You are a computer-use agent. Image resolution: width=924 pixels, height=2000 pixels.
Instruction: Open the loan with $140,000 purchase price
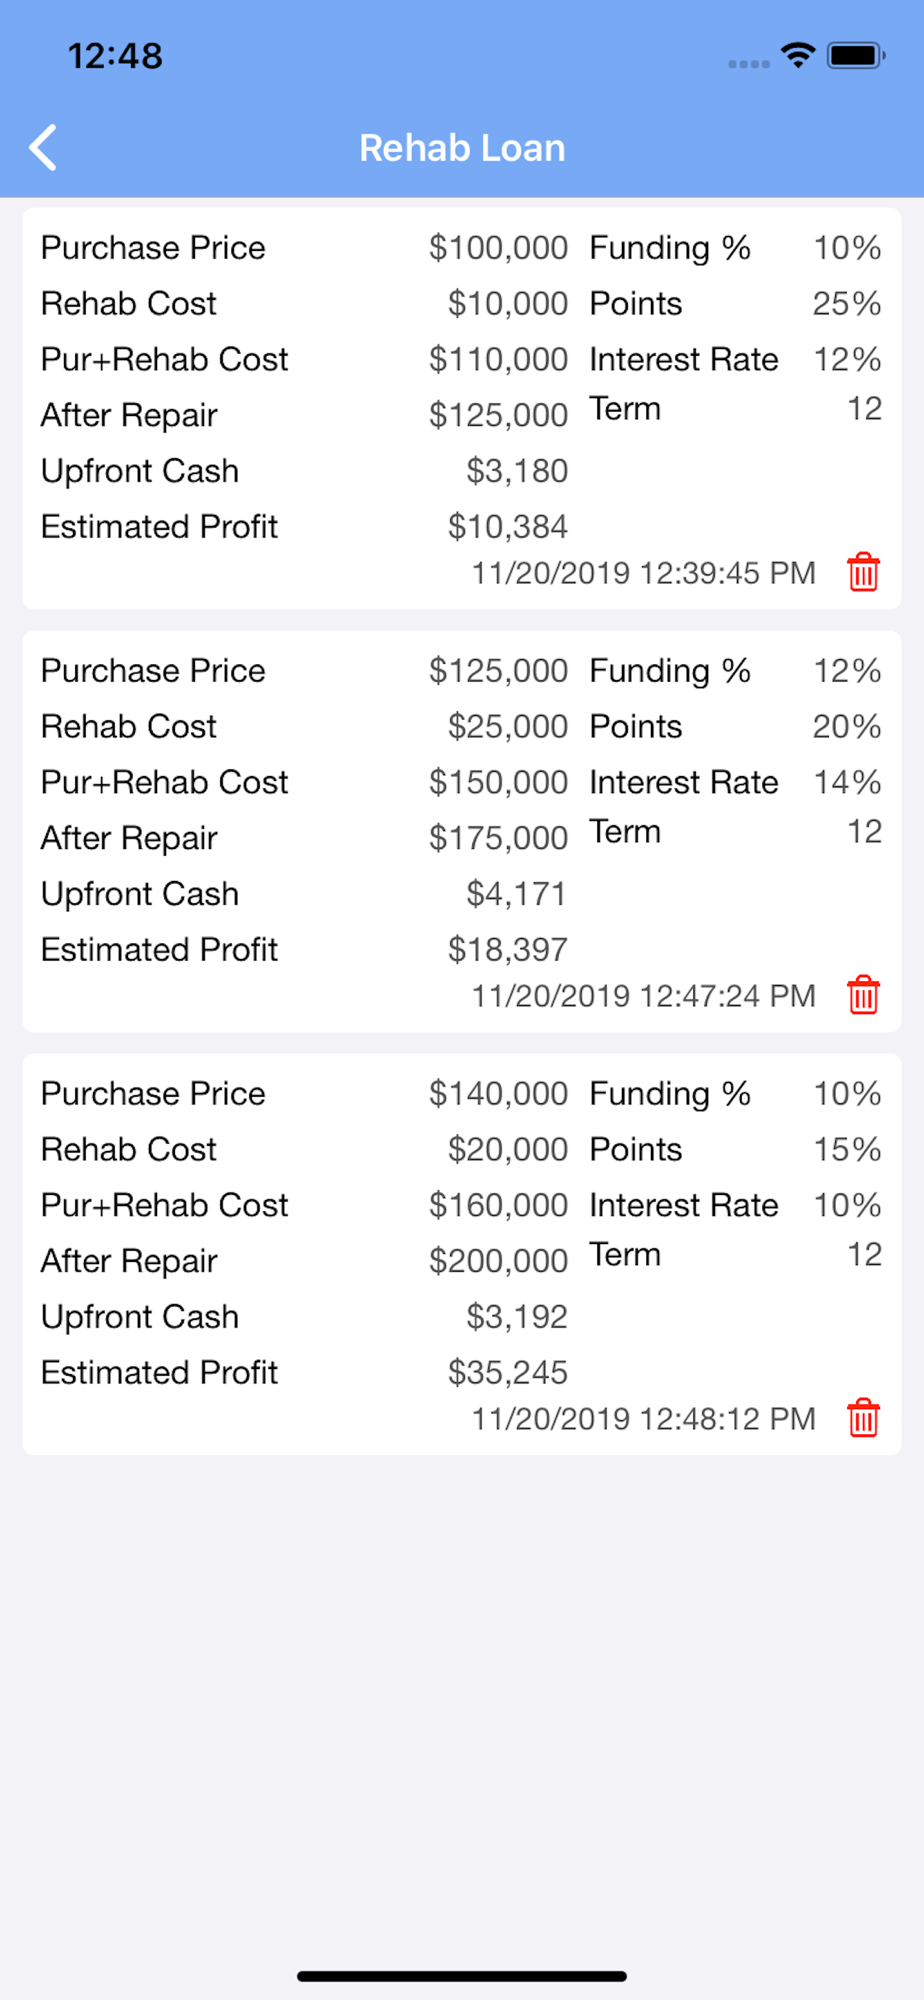click(462, 1254)
